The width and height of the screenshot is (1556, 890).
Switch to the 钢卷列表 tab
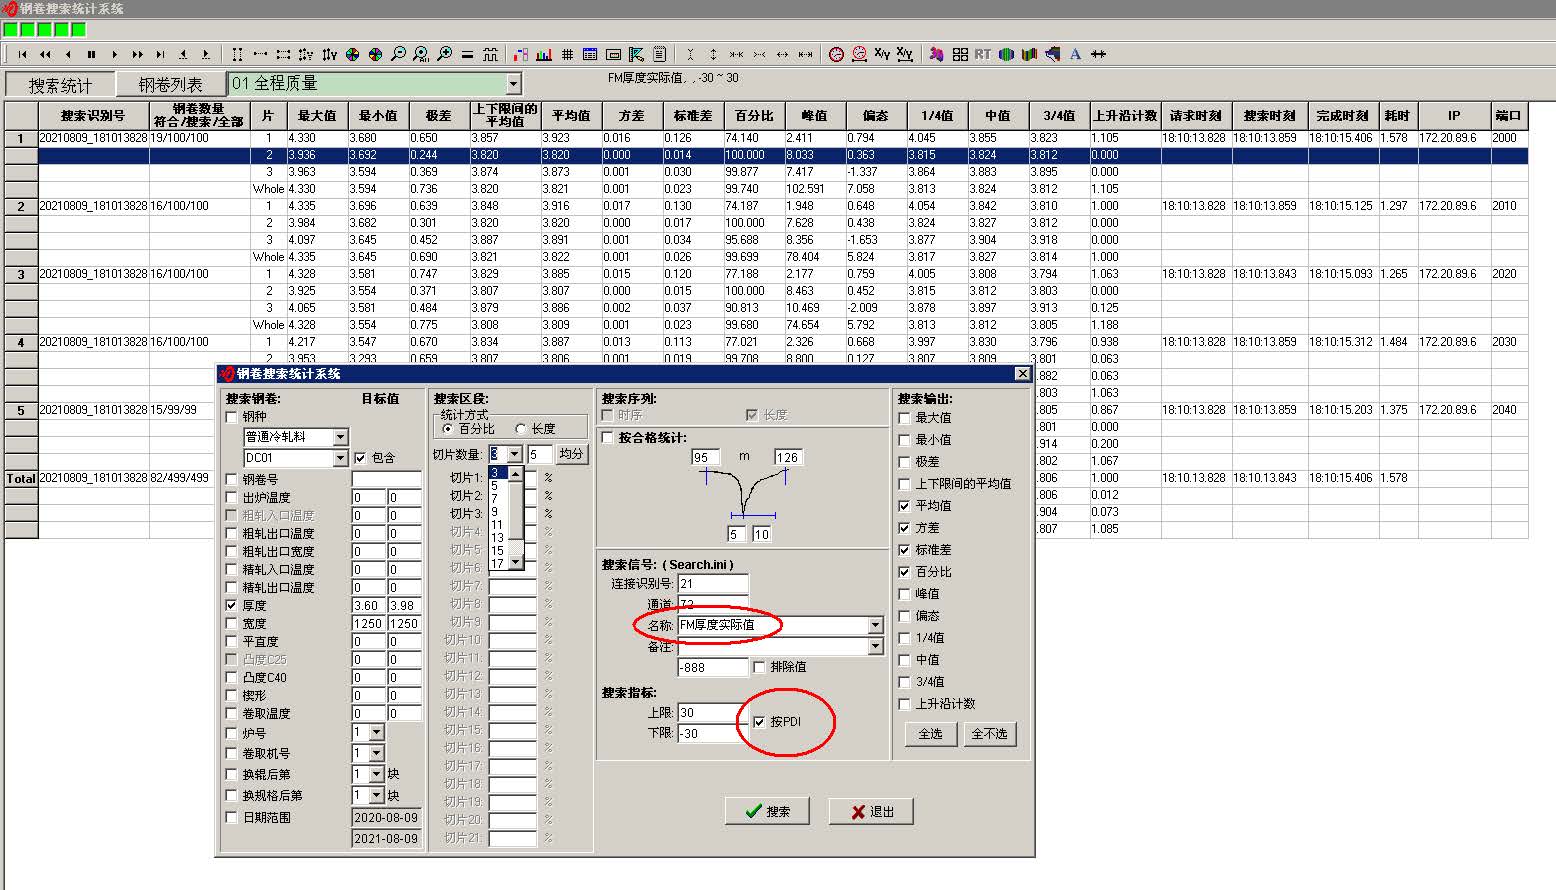click(x=170, y=85)
